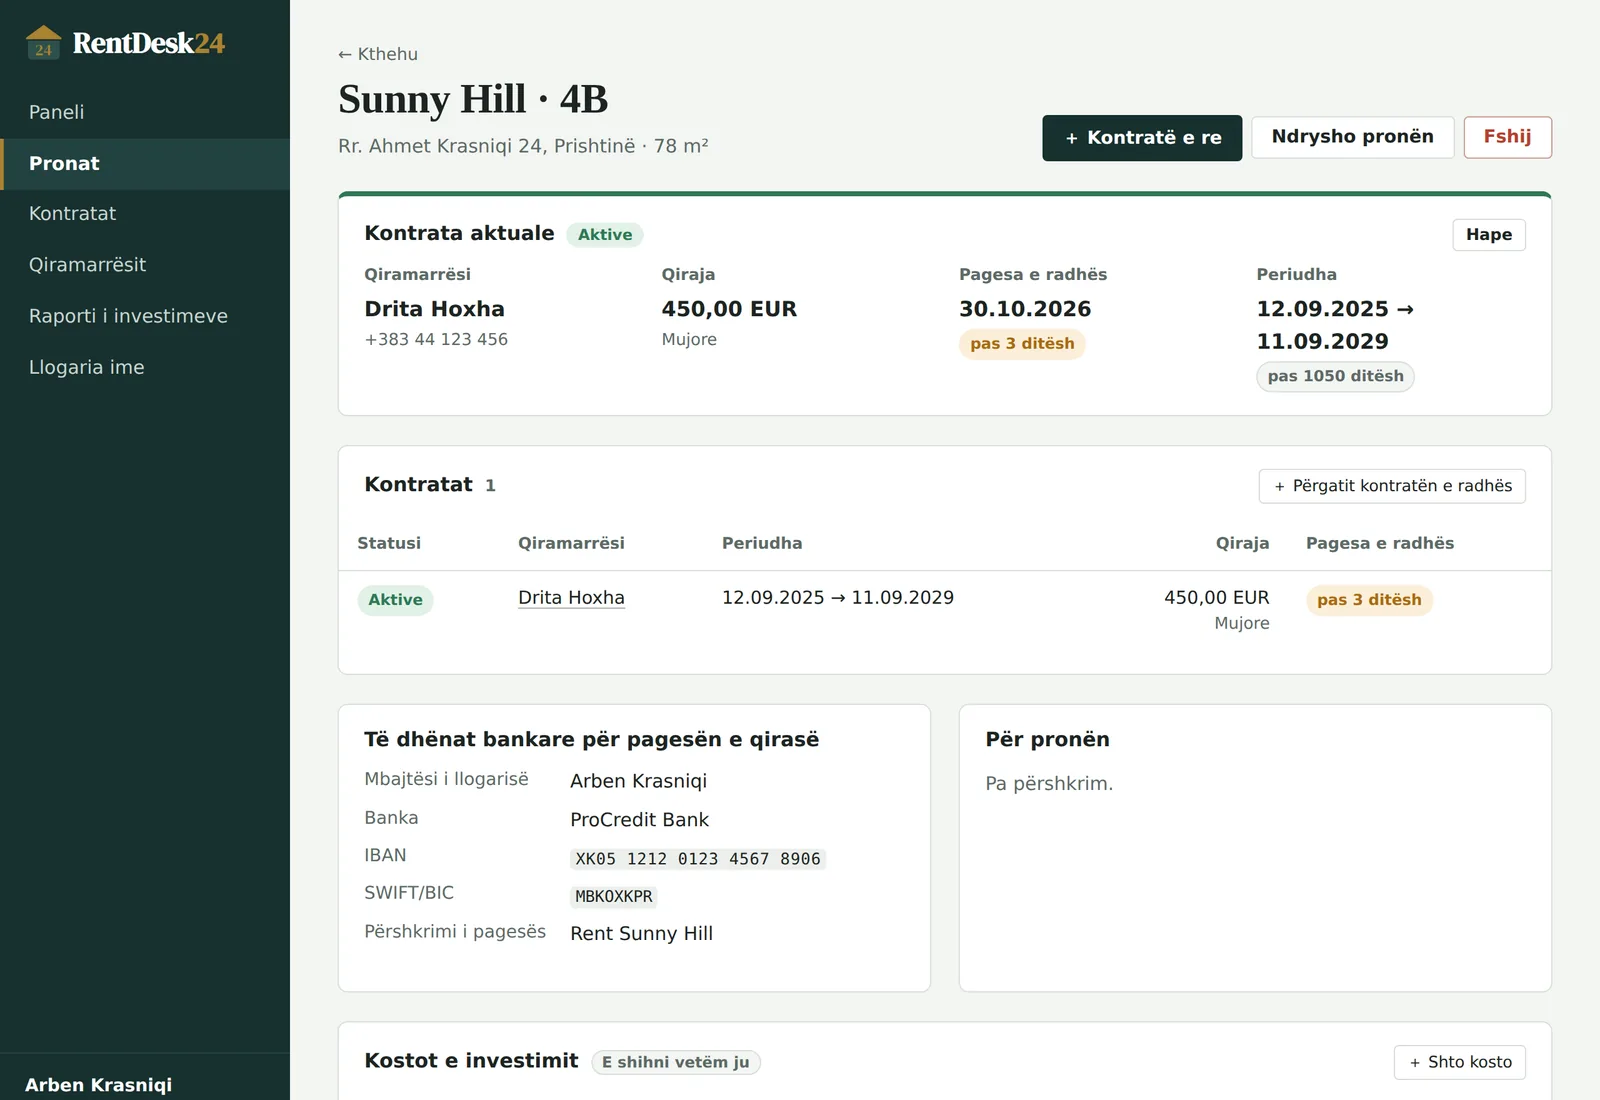Create a new contract with Kontratë e re

click(x=1142, y=138)
